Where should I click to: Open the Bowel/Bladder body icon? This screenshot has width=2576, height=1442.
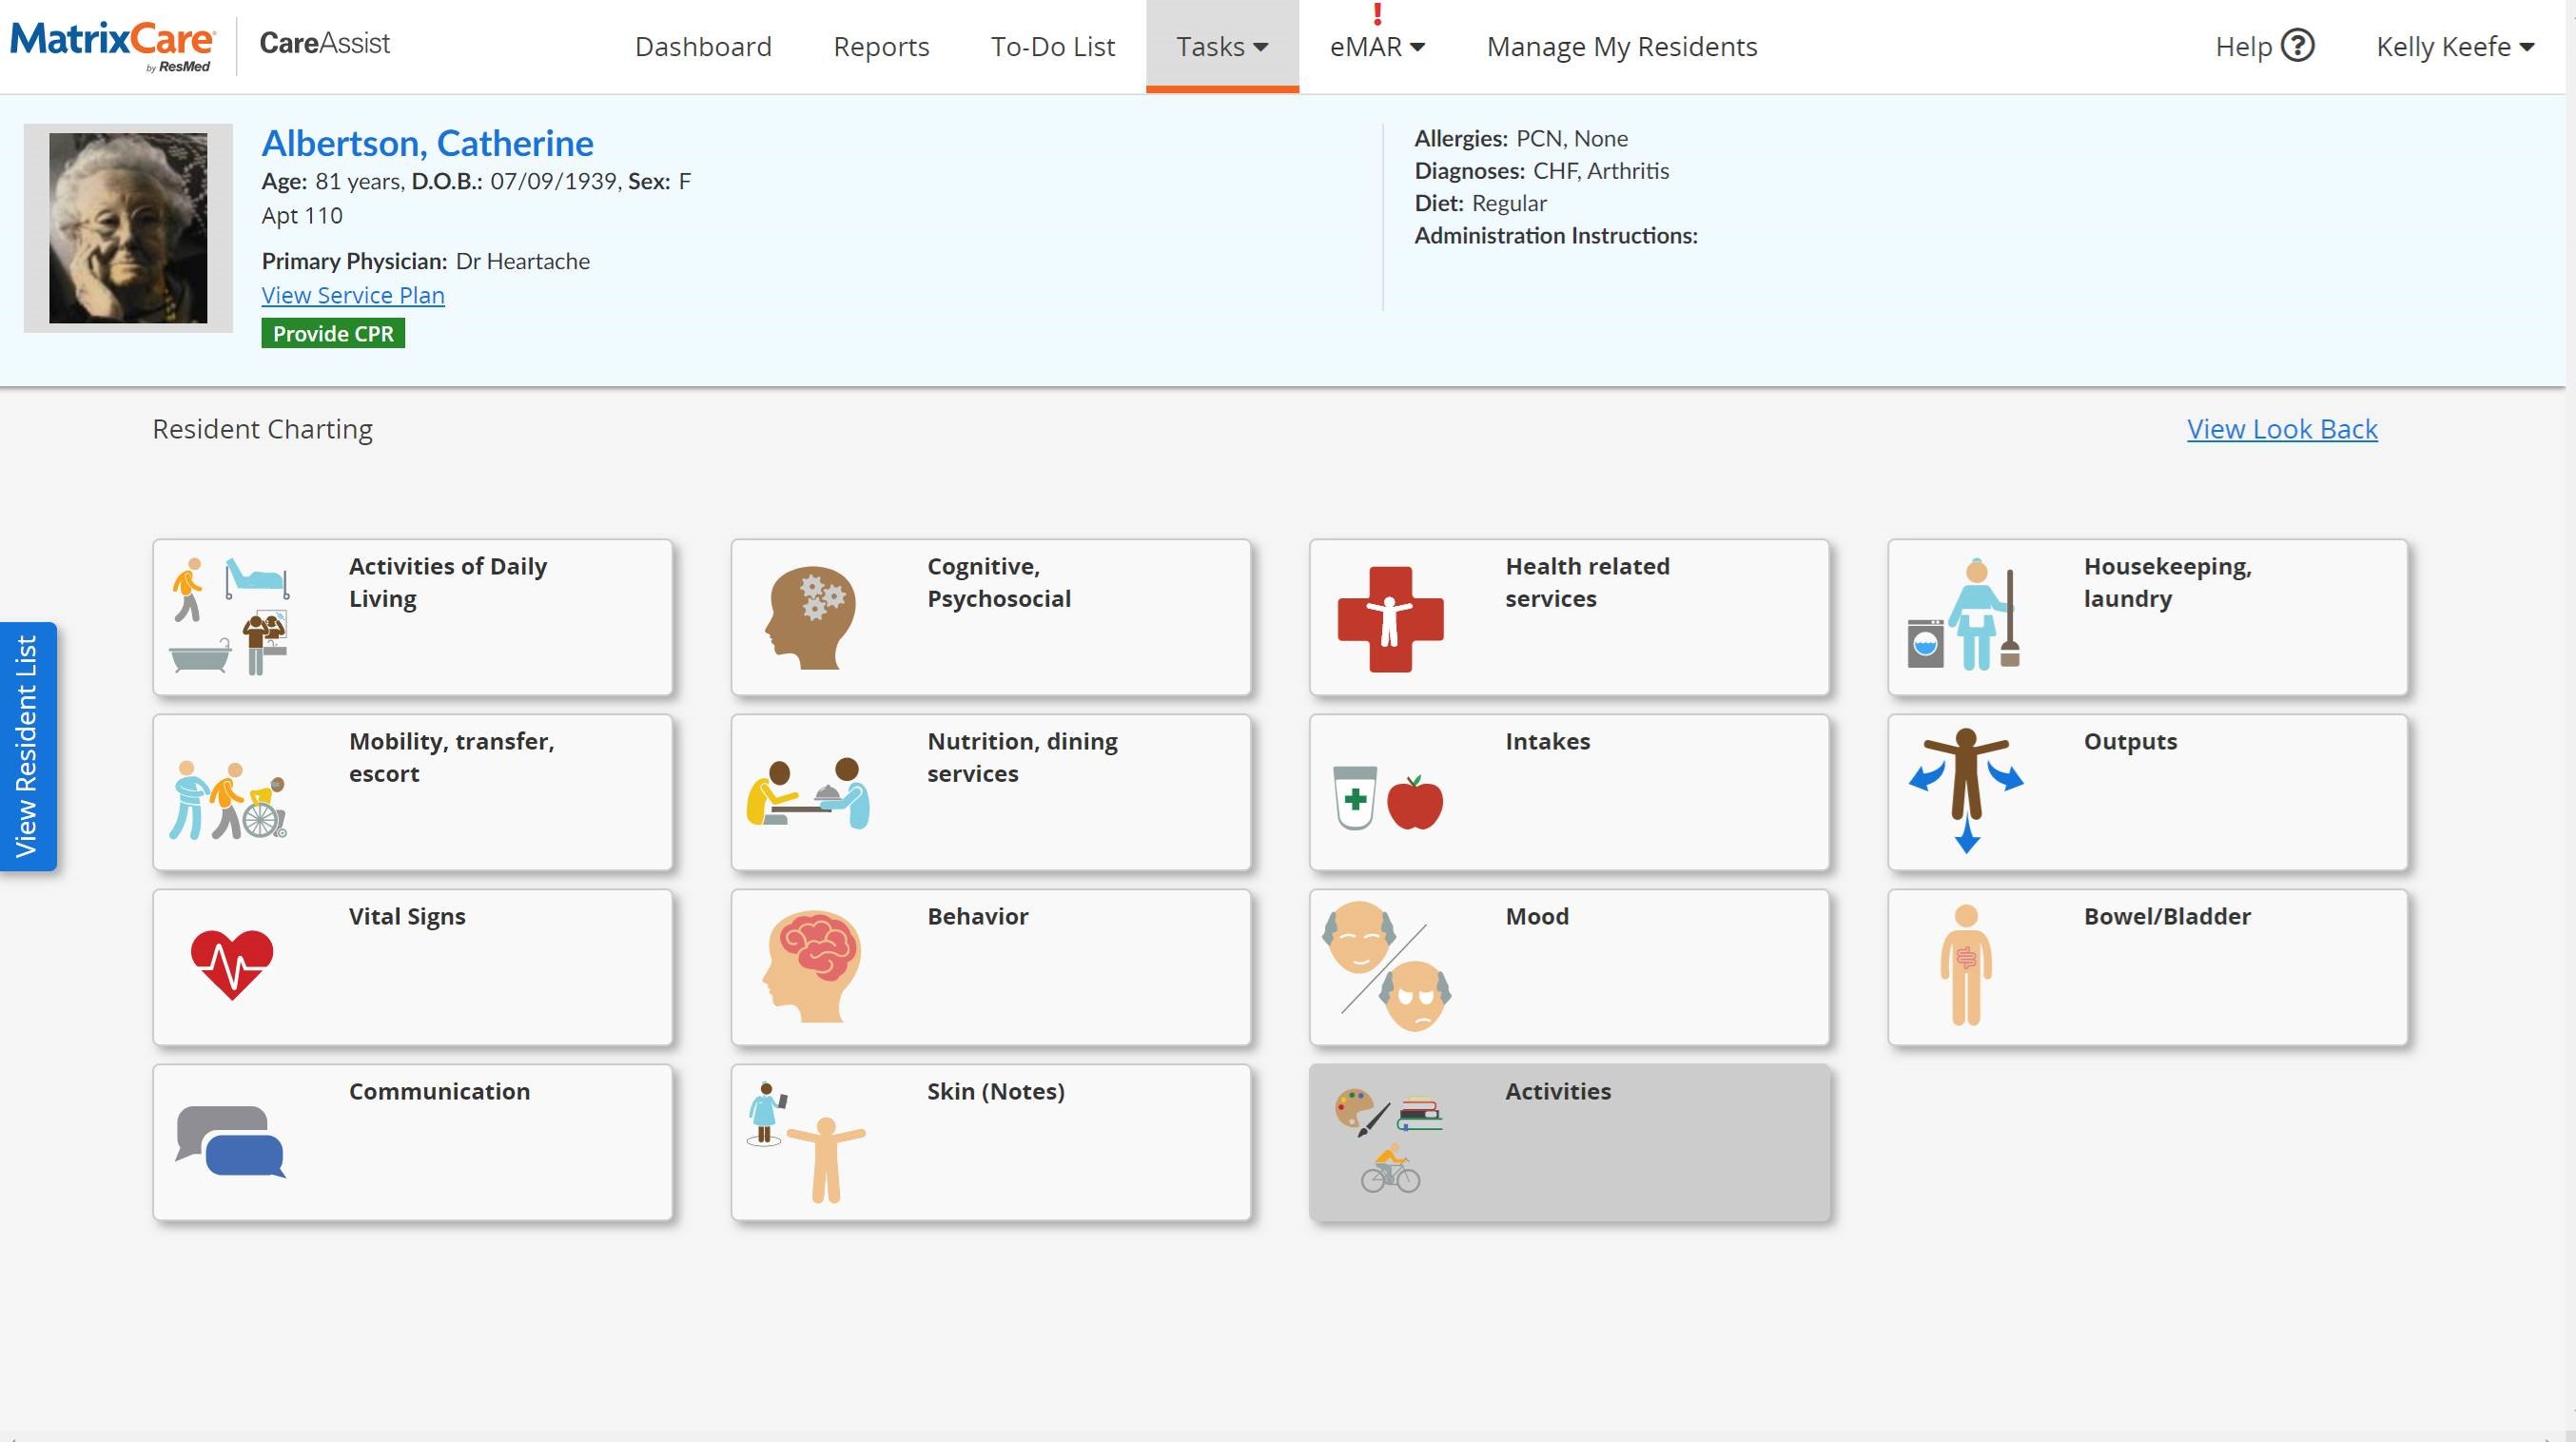(1965, 965)
